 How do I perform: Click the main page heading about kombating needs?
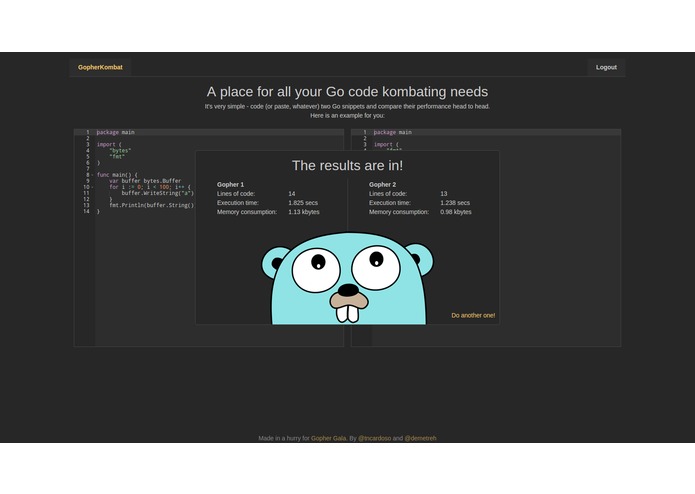pos(348,92)
